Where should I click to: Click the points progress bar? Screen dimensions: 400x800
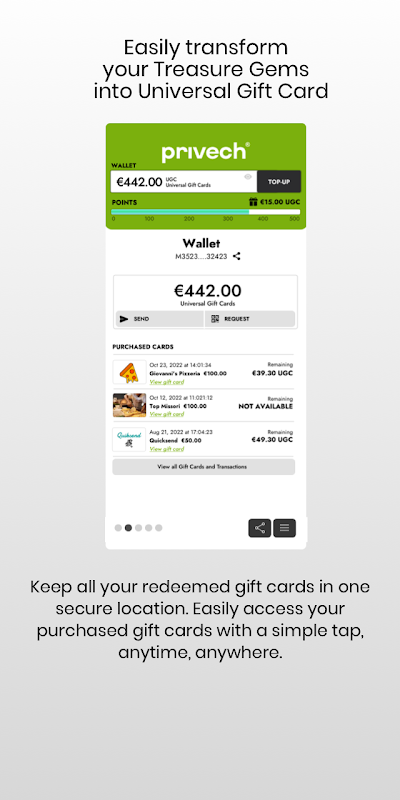tap(206, 212)
